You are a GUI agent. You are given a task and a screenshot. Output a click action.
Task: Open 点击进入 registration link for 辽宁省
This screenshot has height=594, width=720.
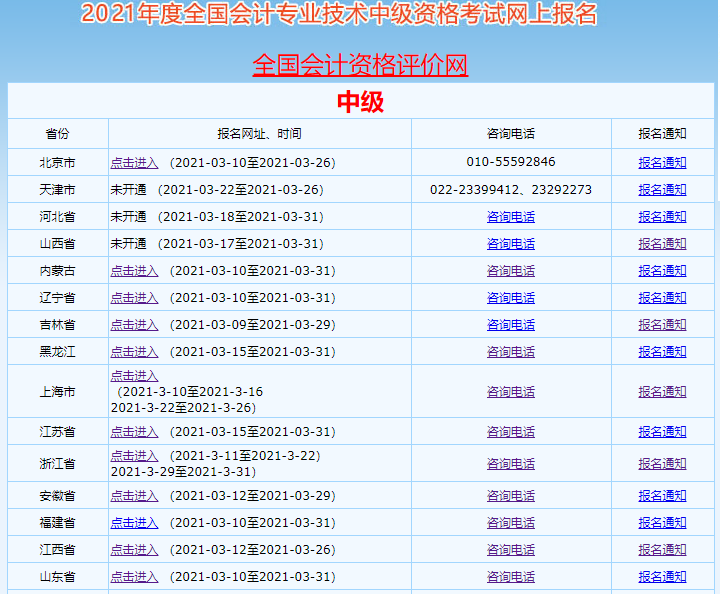coord(134,298)
